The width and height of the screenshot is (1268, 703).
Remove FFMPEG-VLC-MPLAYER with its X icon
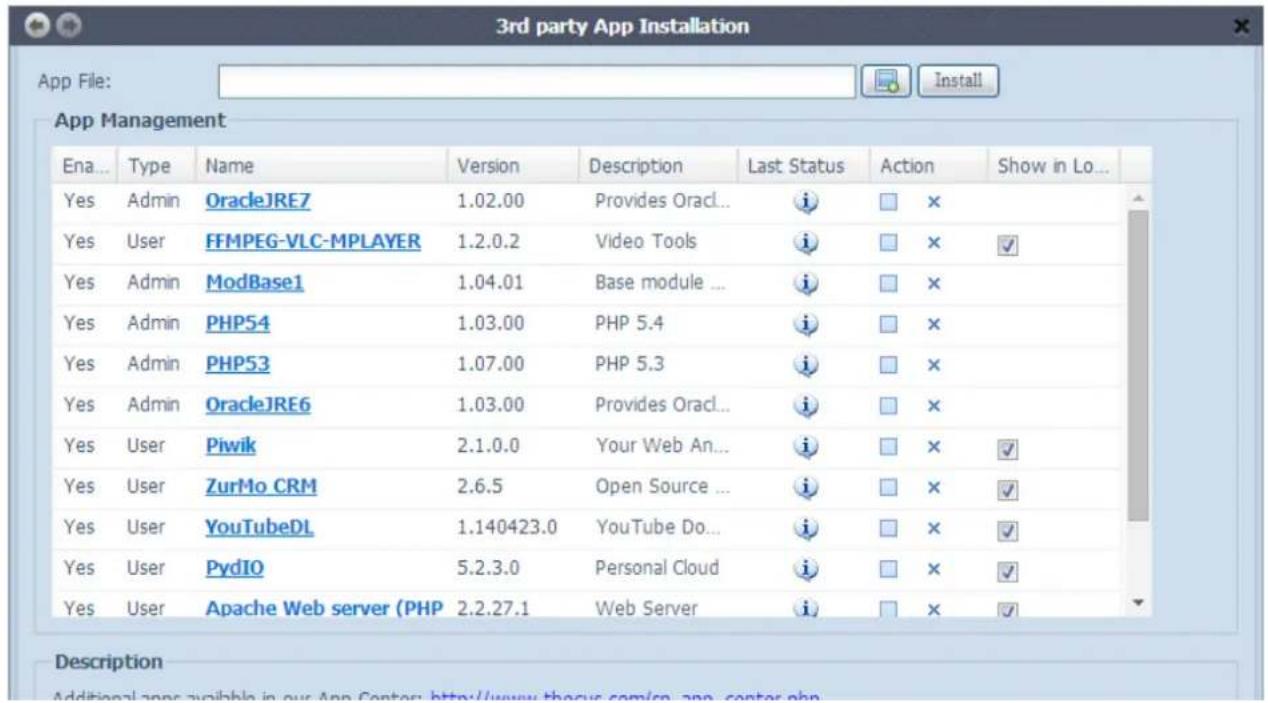[x=934, y=244]
